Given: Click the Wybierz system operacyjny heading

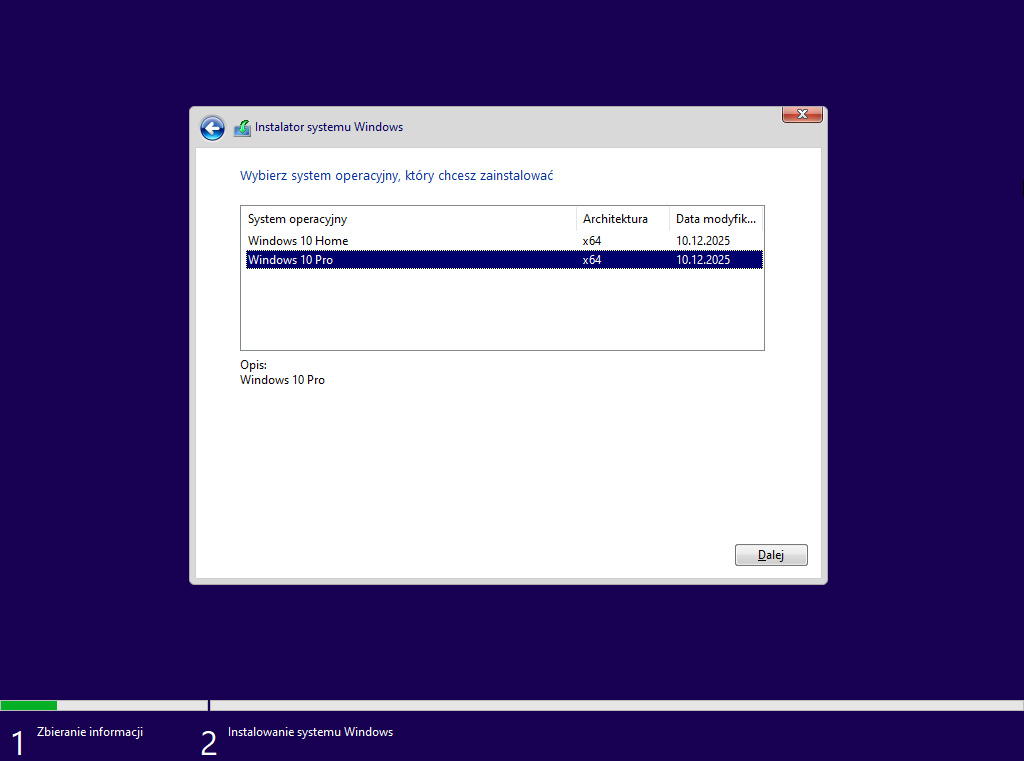Looking at the screenshot, I should click(397, 176).
